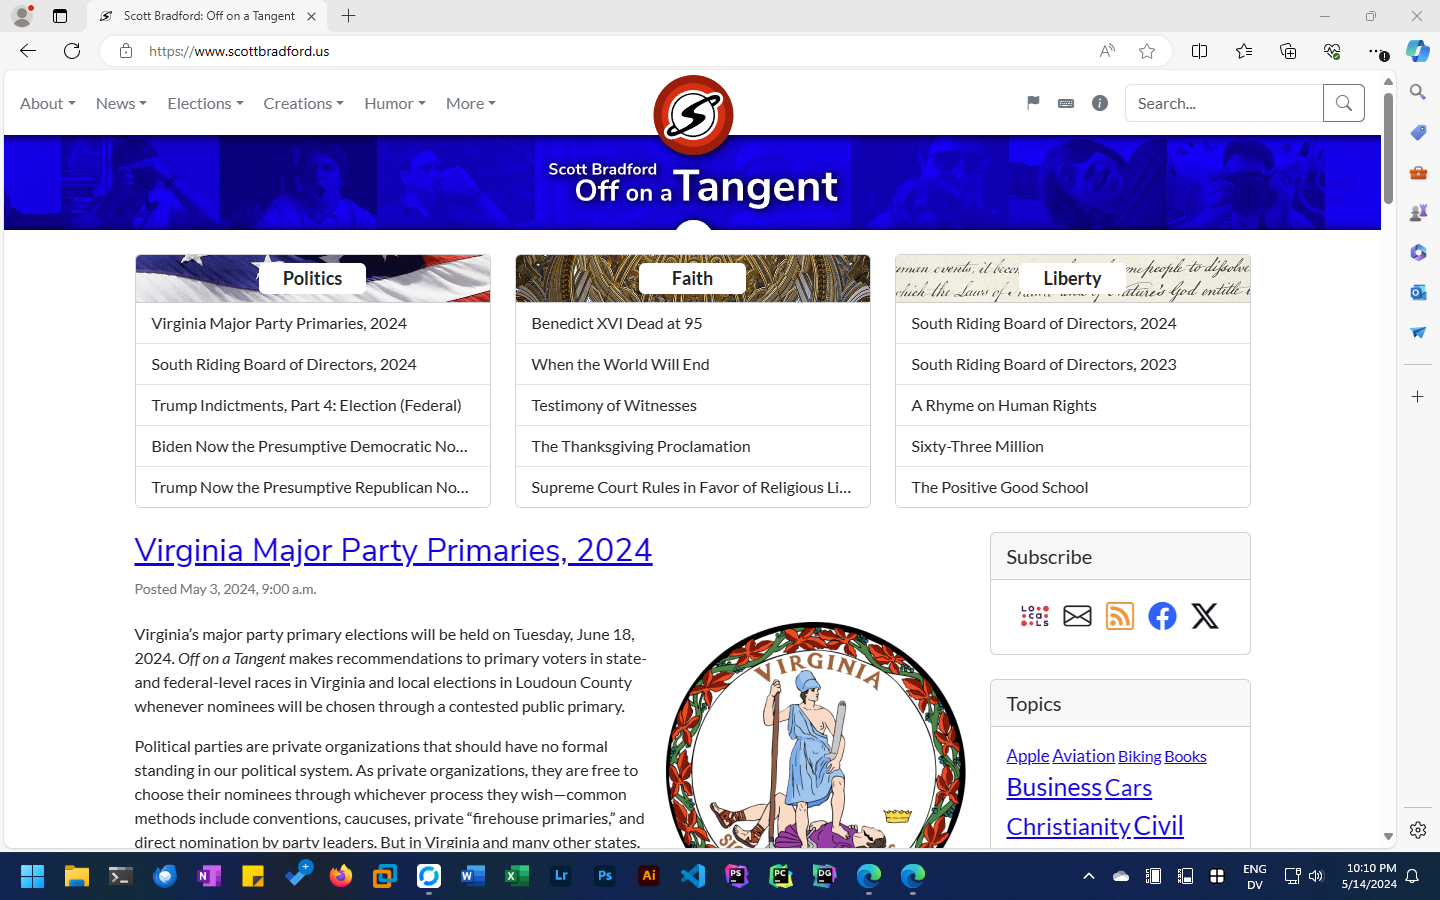Expand the About dropdown menu
1440x900 pixels.
click(x=47, y=103)
